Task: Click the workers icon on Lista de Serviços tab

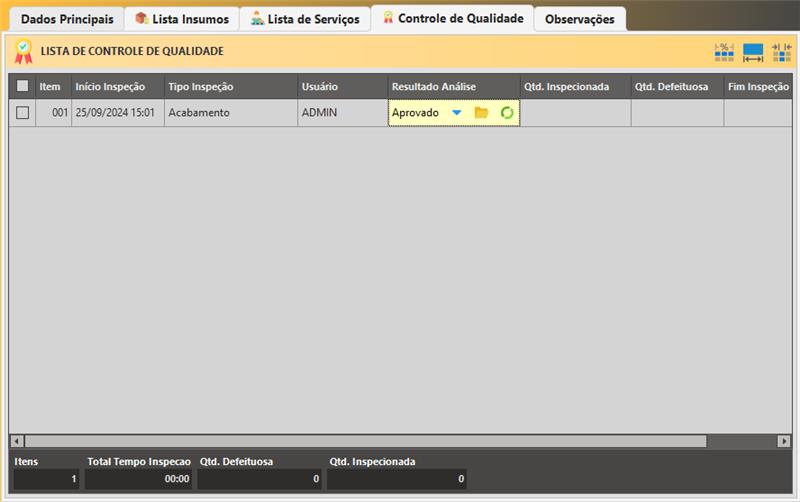Action: (257, 19)
